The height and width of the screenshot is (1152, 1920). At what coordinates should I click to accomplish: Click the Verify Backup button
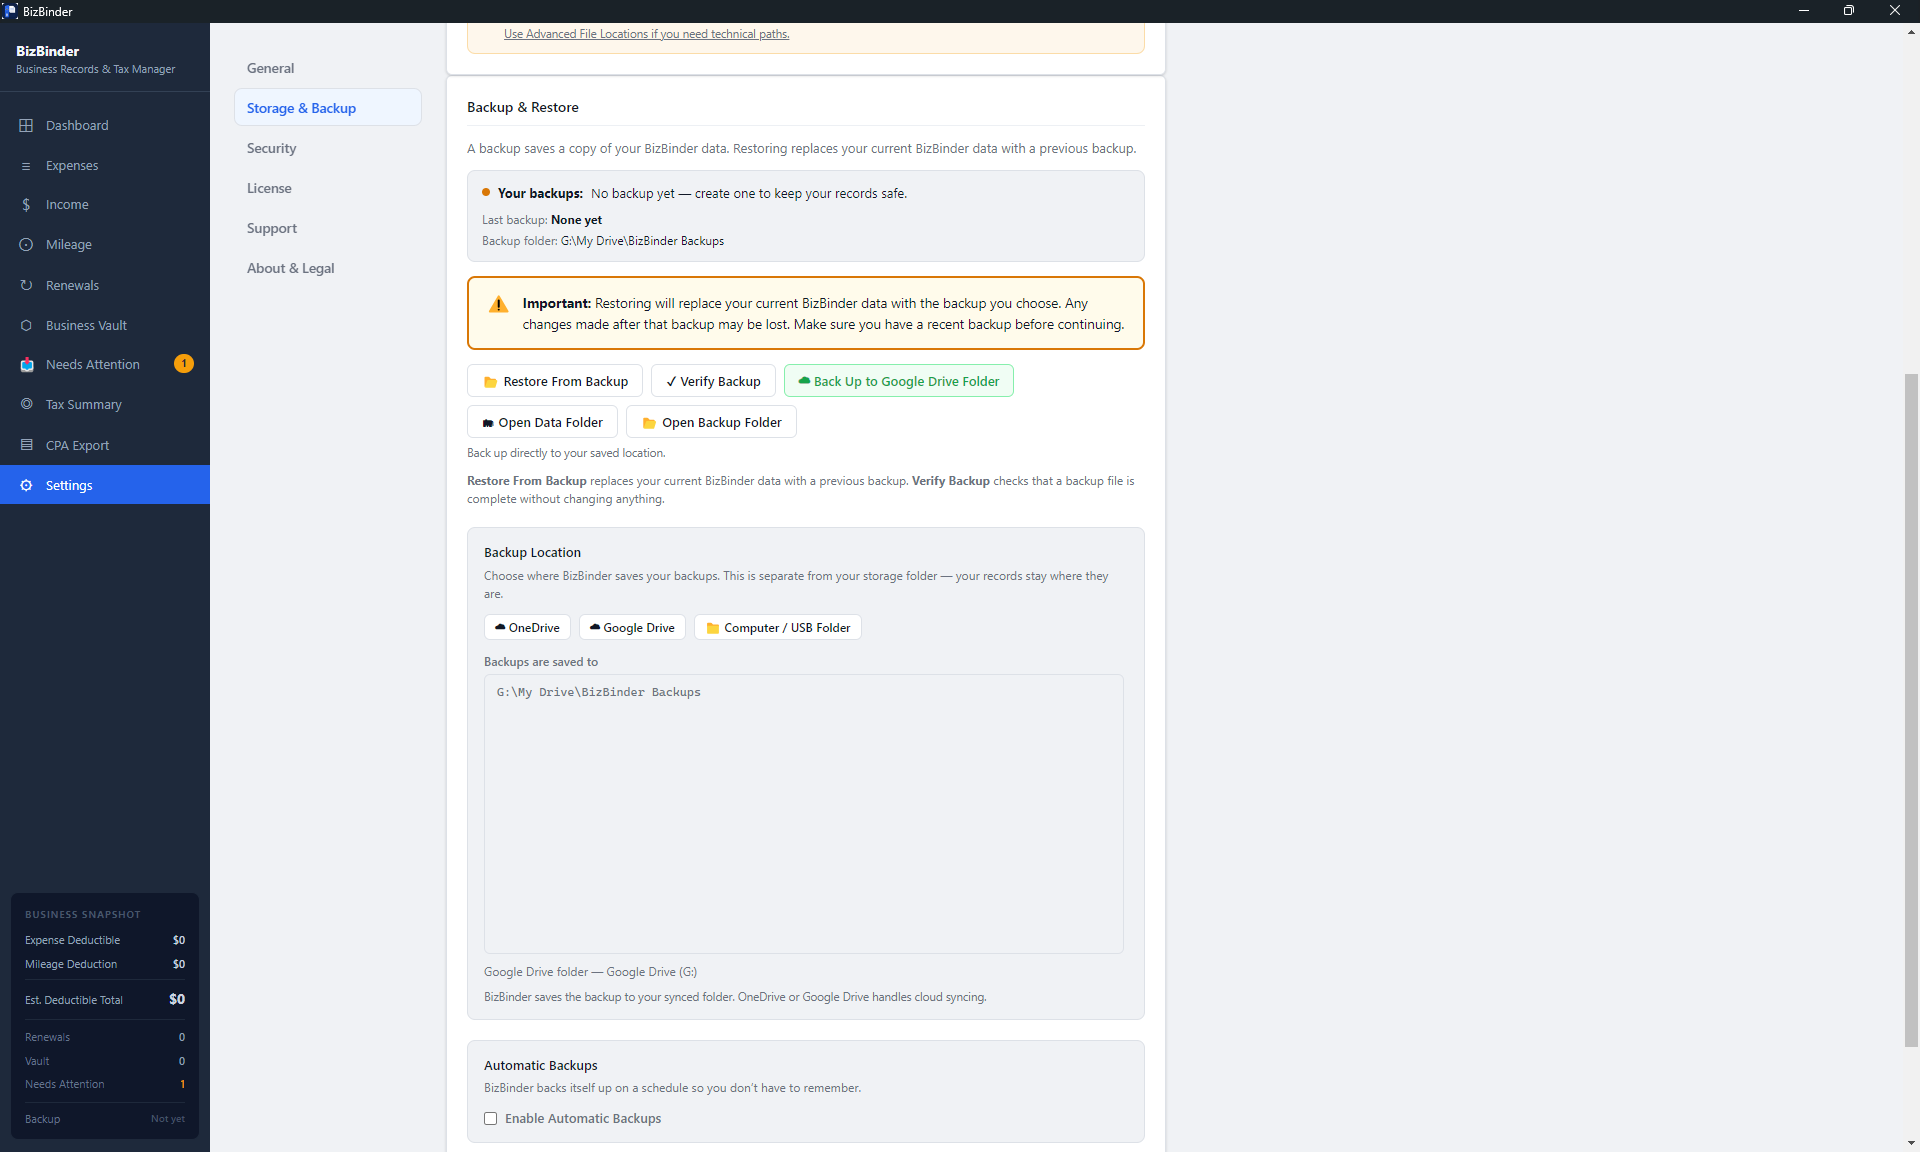click(713, 381)
